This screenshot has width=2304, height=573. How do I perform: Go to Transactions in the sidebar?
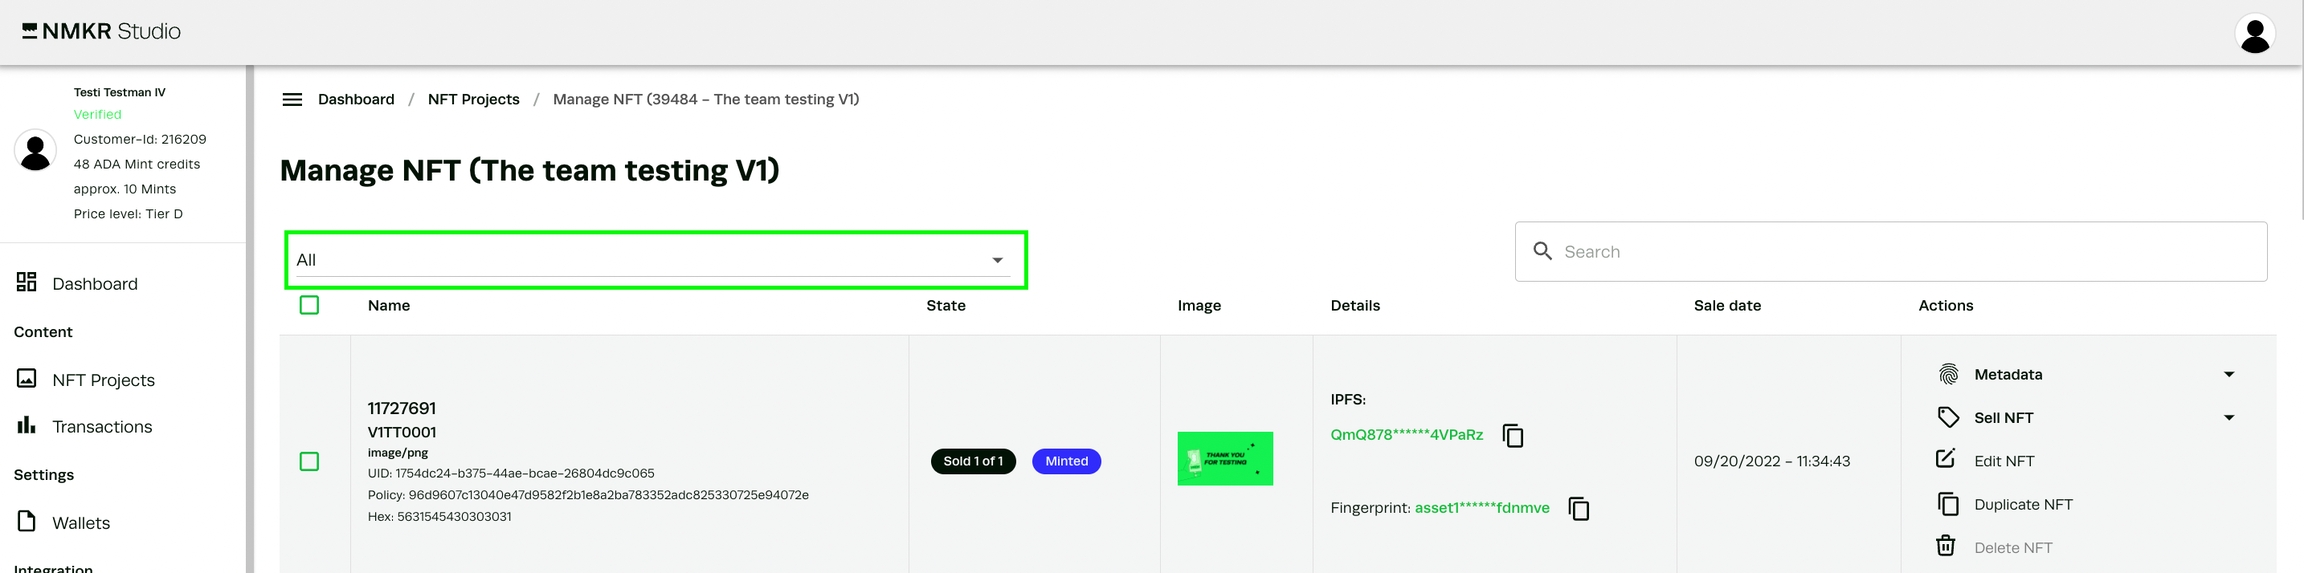(102, 427)
